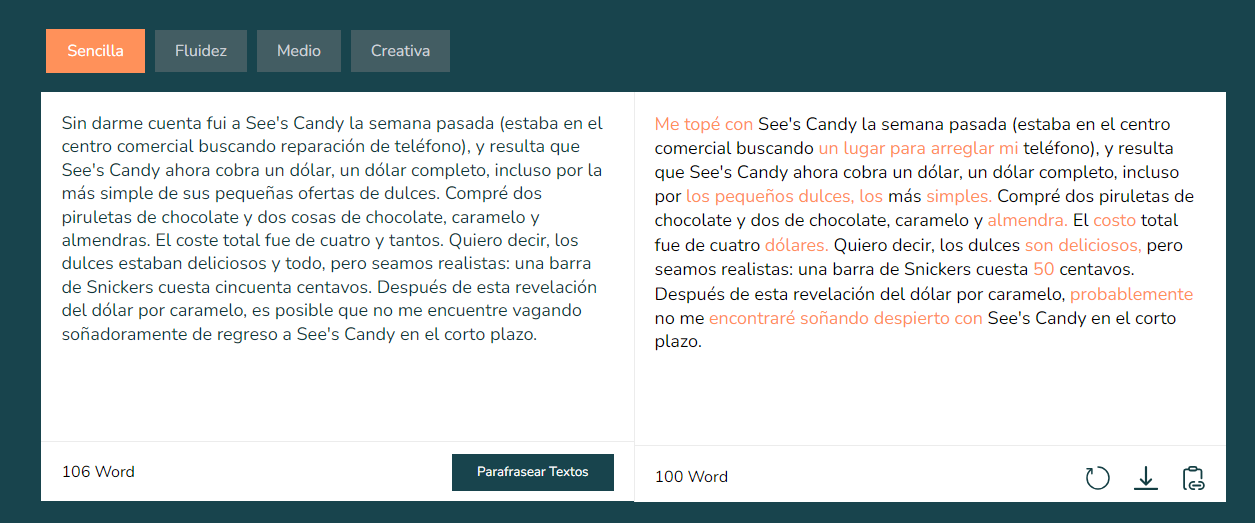Select highlighted "un lugar para arreglar mi"
The height and width of the screenshot is (523, 1255).
tap(918, 149)
